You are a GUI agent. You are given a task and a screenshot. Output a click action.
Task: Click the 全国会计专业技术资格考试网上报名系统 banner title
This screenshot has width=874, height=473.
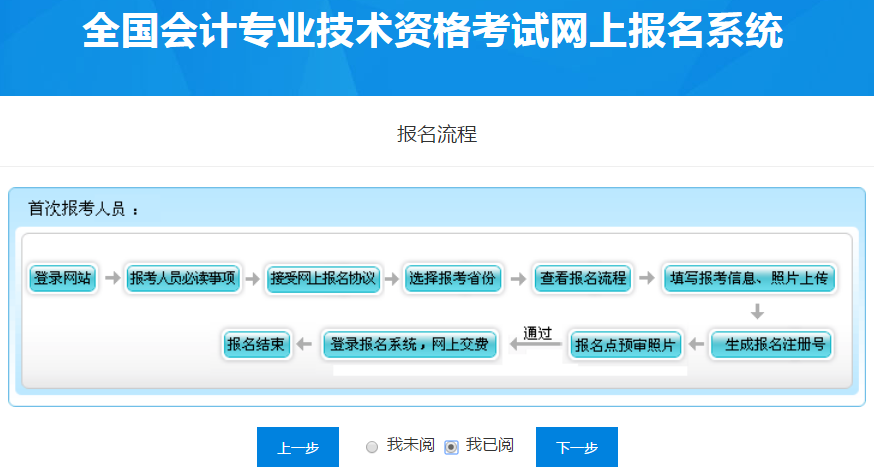[433, 33]
